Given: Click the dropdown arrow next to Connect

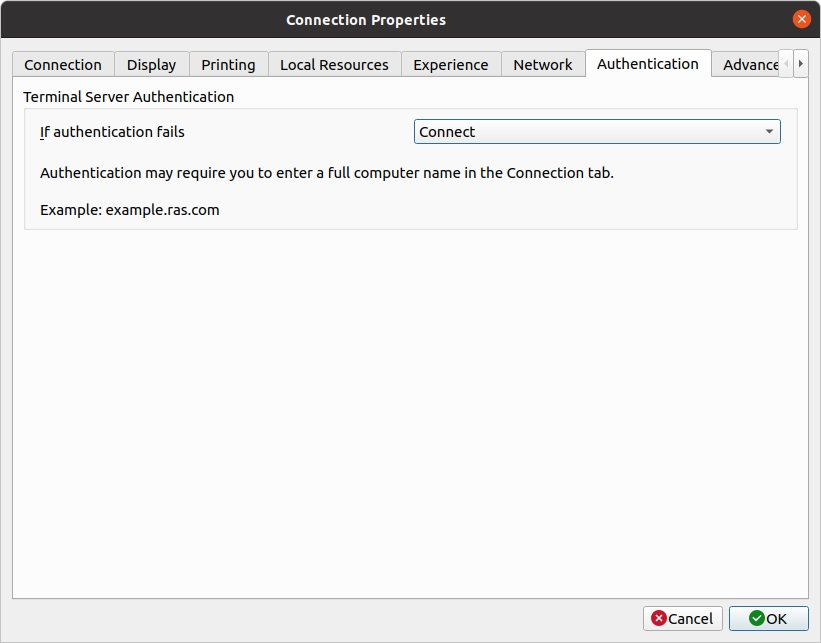Looking at the screenshot, I should tap(768, 132).
